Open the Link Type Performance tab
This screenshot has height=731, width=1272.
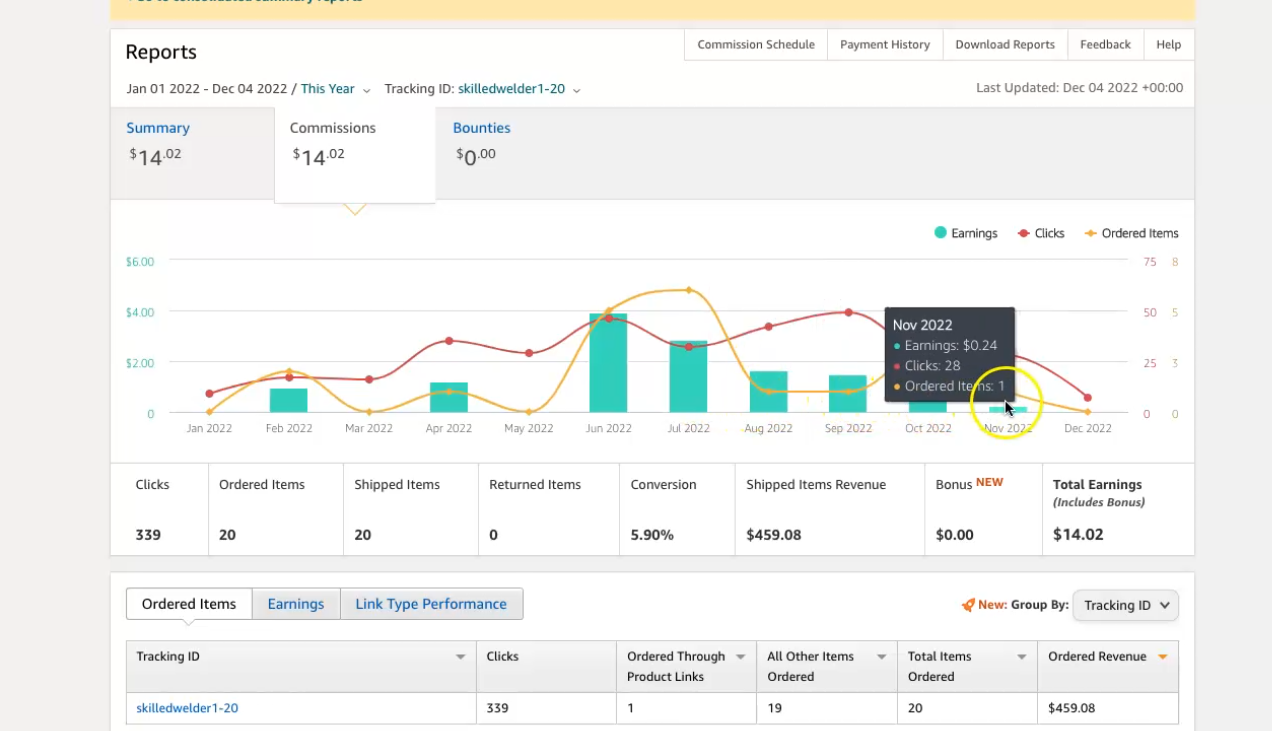coord(431,604)
